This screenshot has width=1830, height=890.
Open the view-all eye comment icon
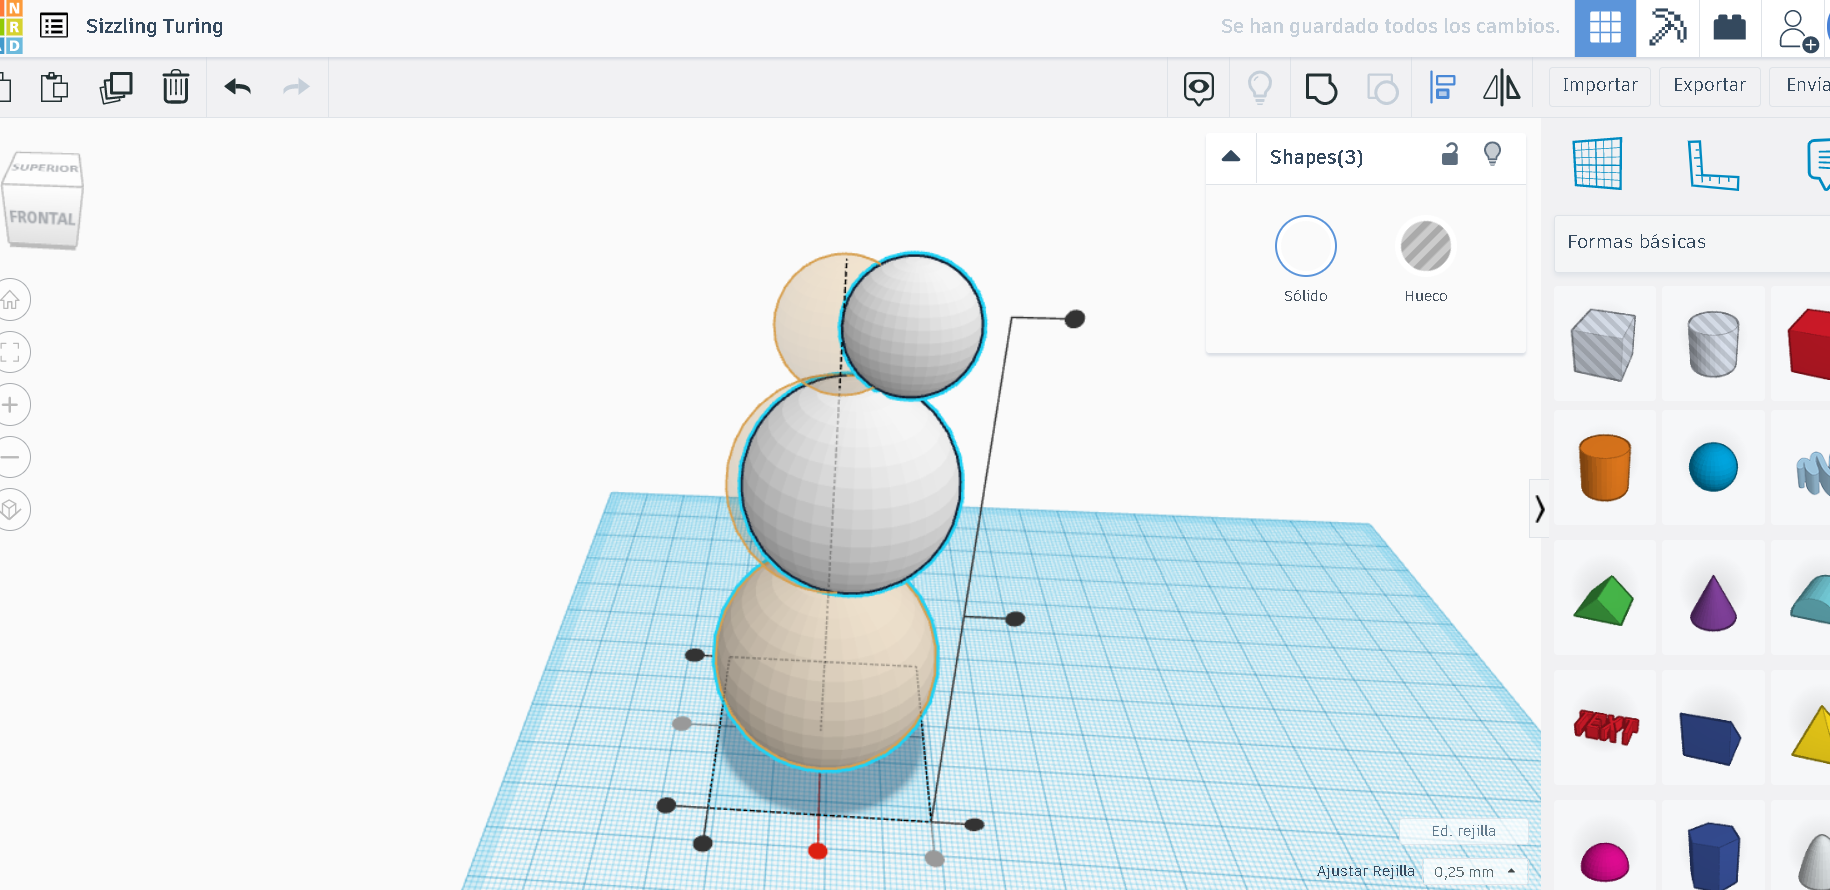pos(1199,88)
